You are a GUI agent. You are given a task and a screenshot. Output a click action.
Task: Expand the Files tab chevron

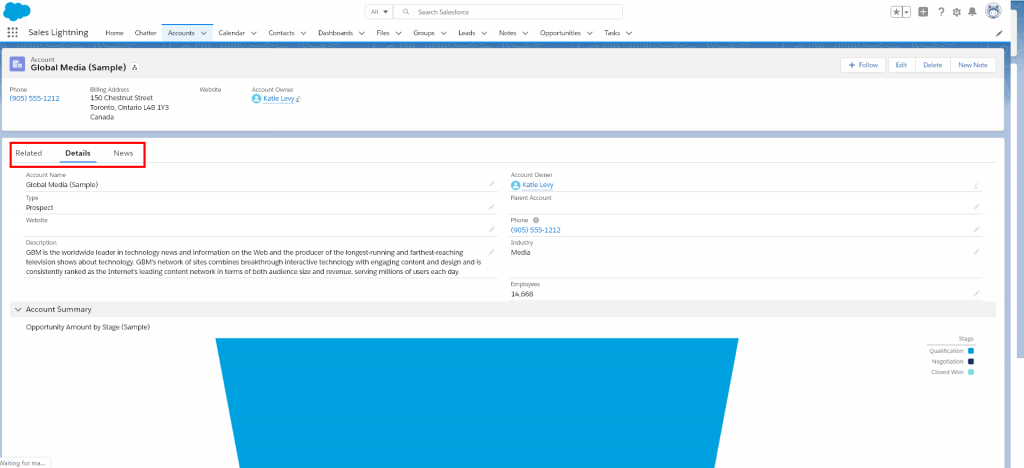pyautogui.click(x=398, y=33)
